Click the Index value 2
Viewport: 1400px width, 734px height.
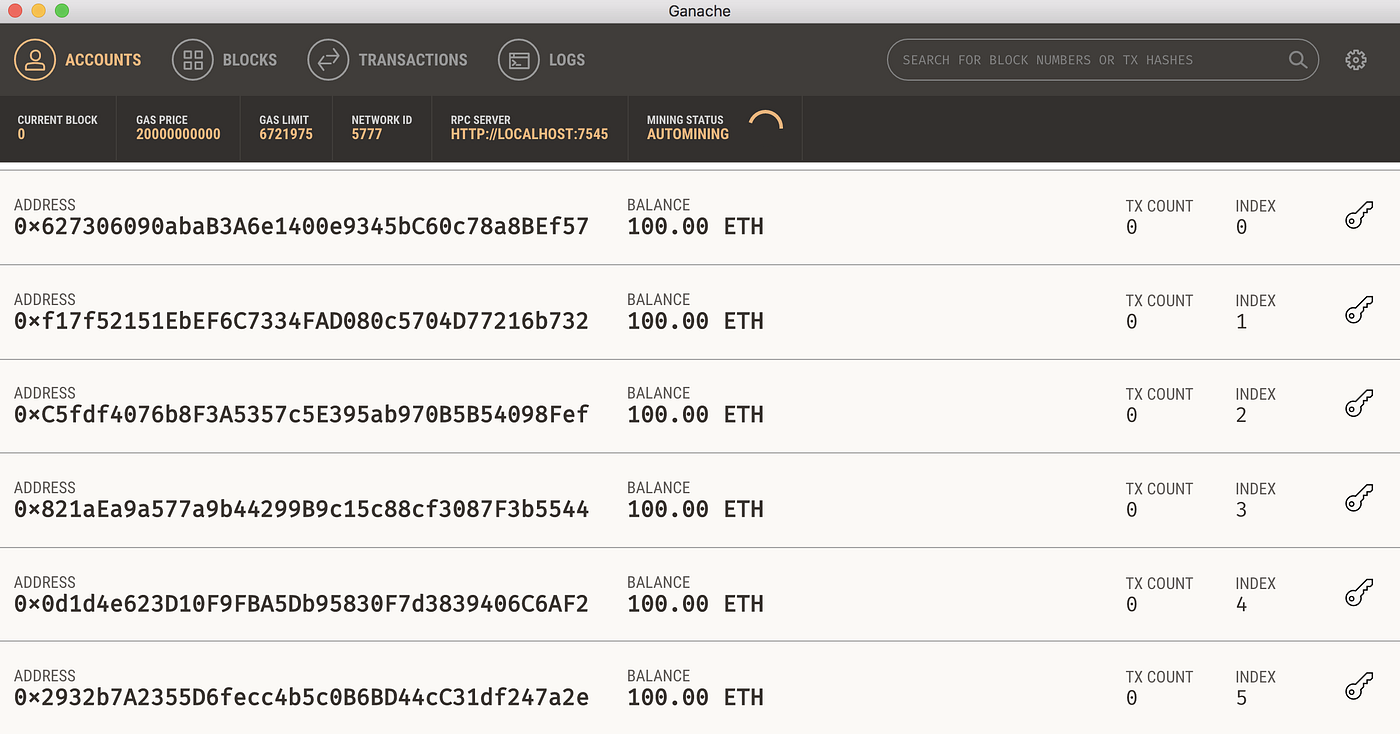pos(1241,415)
